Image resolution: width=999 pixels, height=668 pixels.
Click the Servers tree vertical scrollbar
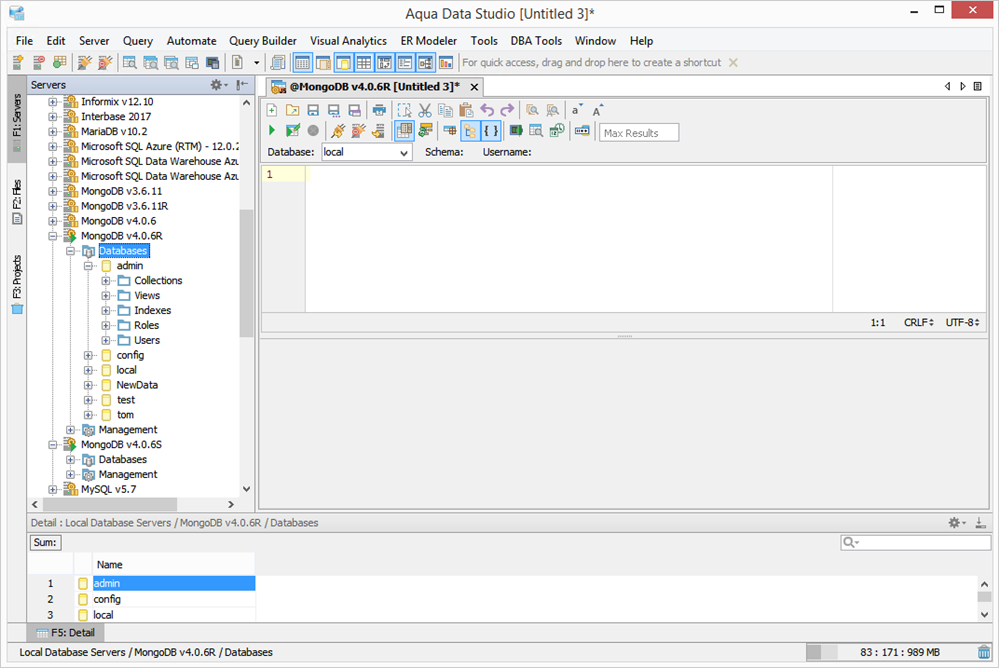pos(247,274)
